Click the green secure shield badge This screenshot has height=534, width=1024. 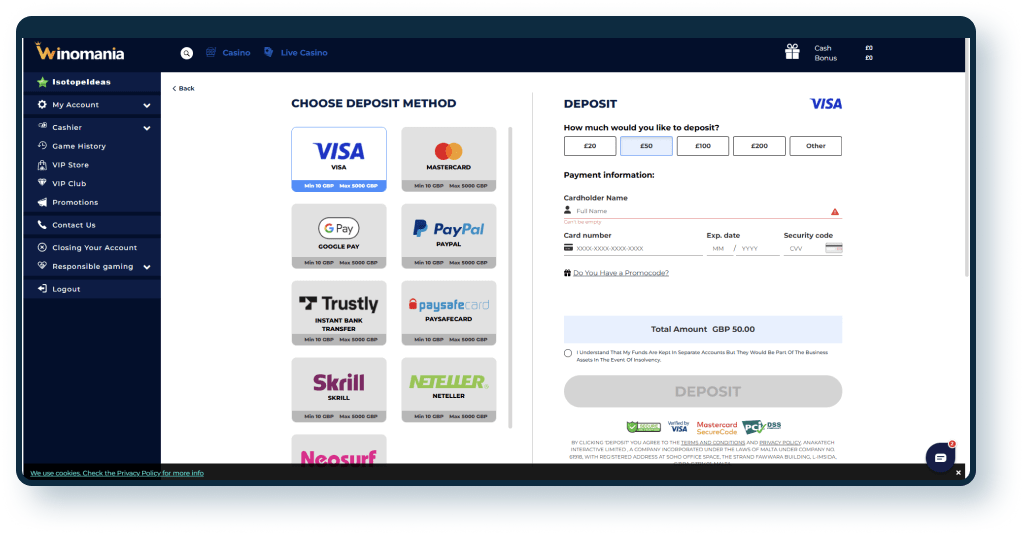(x=643, y=427)
